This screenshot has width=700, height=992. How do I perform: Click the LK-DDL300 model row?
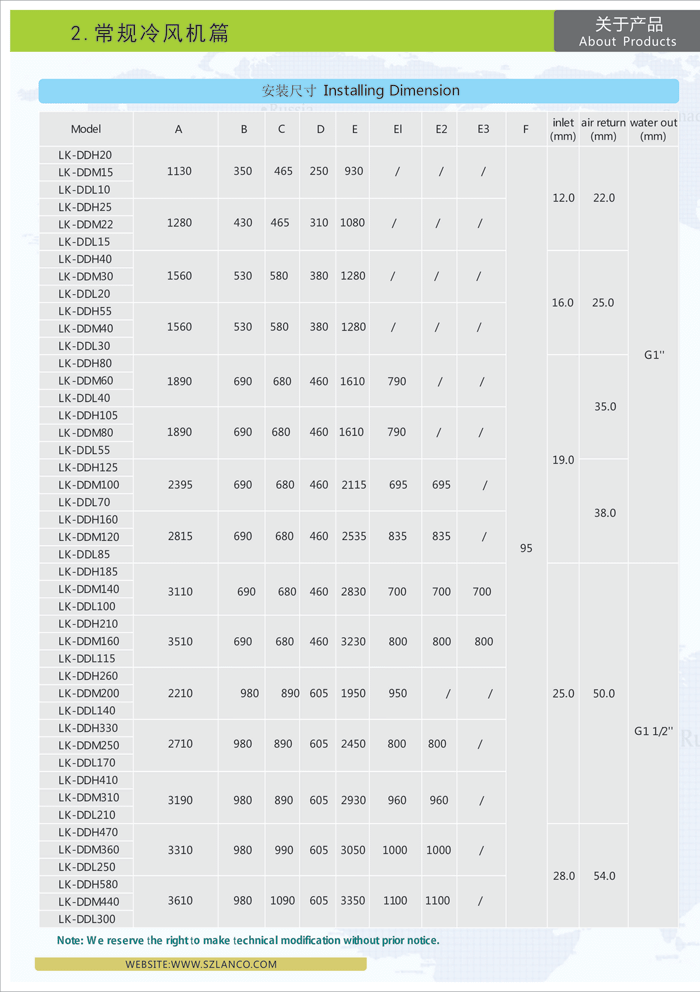tap(86, 918)
